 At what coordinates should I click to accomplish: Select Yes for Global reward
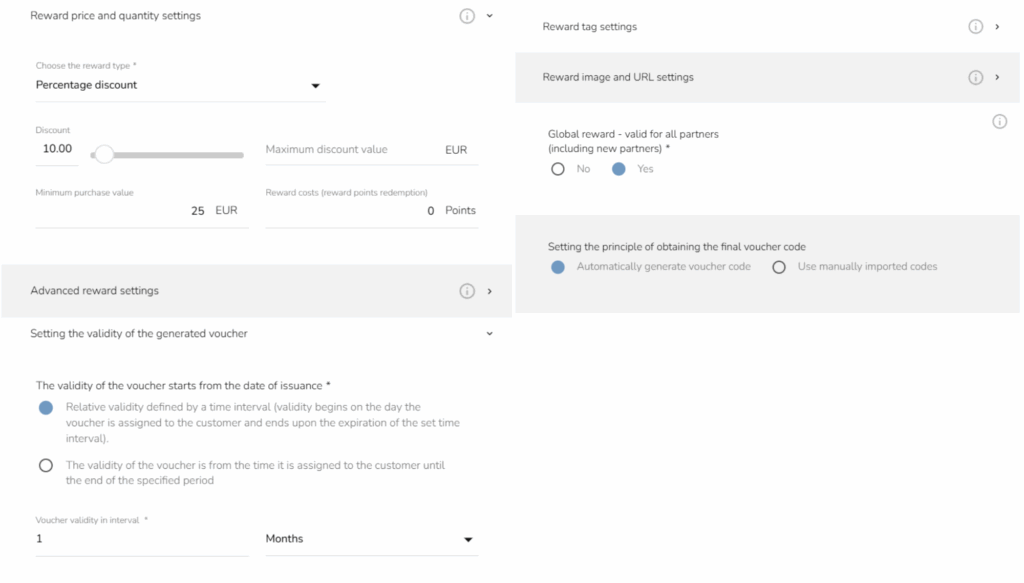pos(618,169)
